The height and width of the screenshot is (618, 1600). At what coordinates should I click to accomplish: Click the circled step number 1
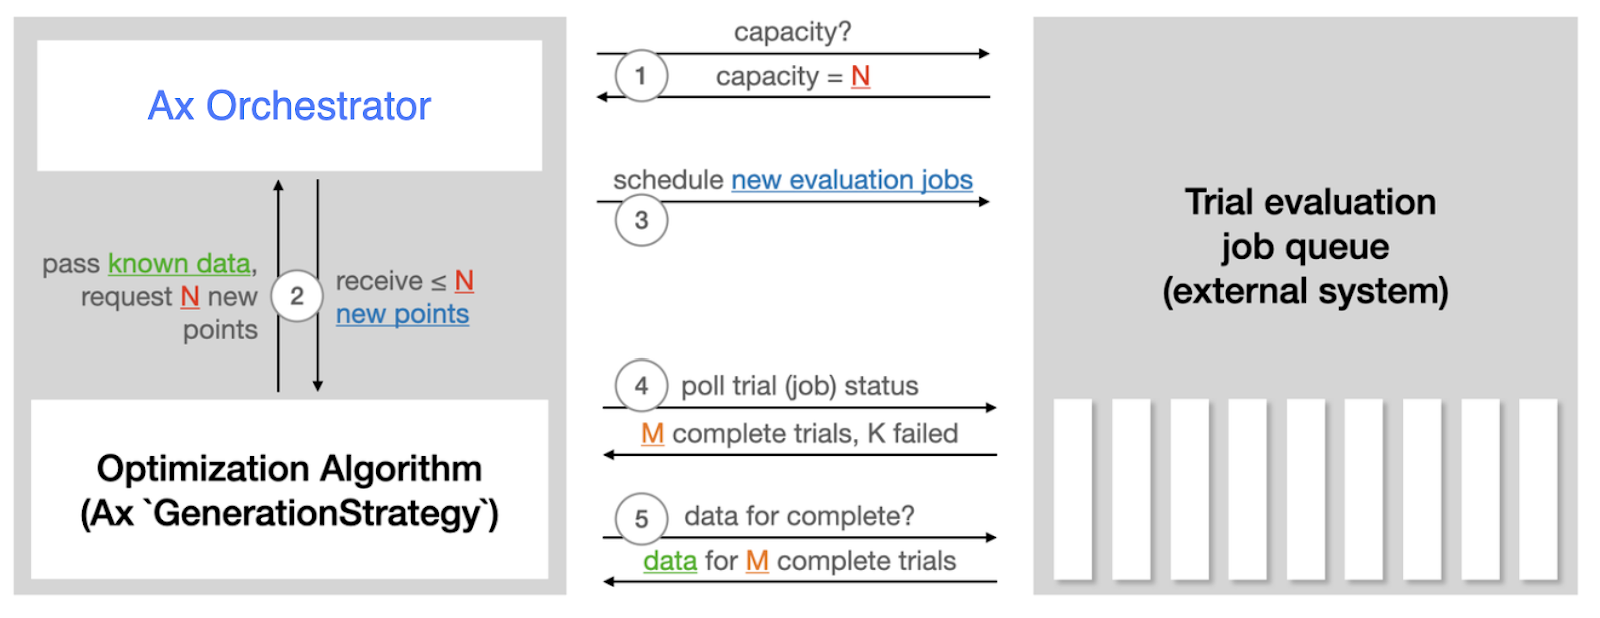[641, 76]
